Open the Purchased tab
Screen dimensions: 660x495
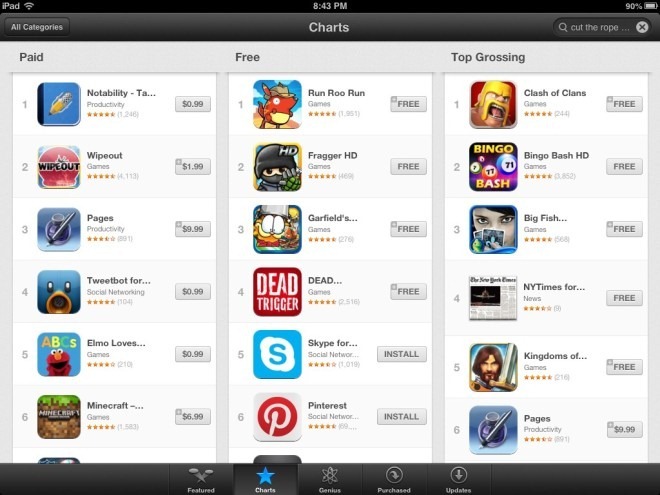[394, 480]
